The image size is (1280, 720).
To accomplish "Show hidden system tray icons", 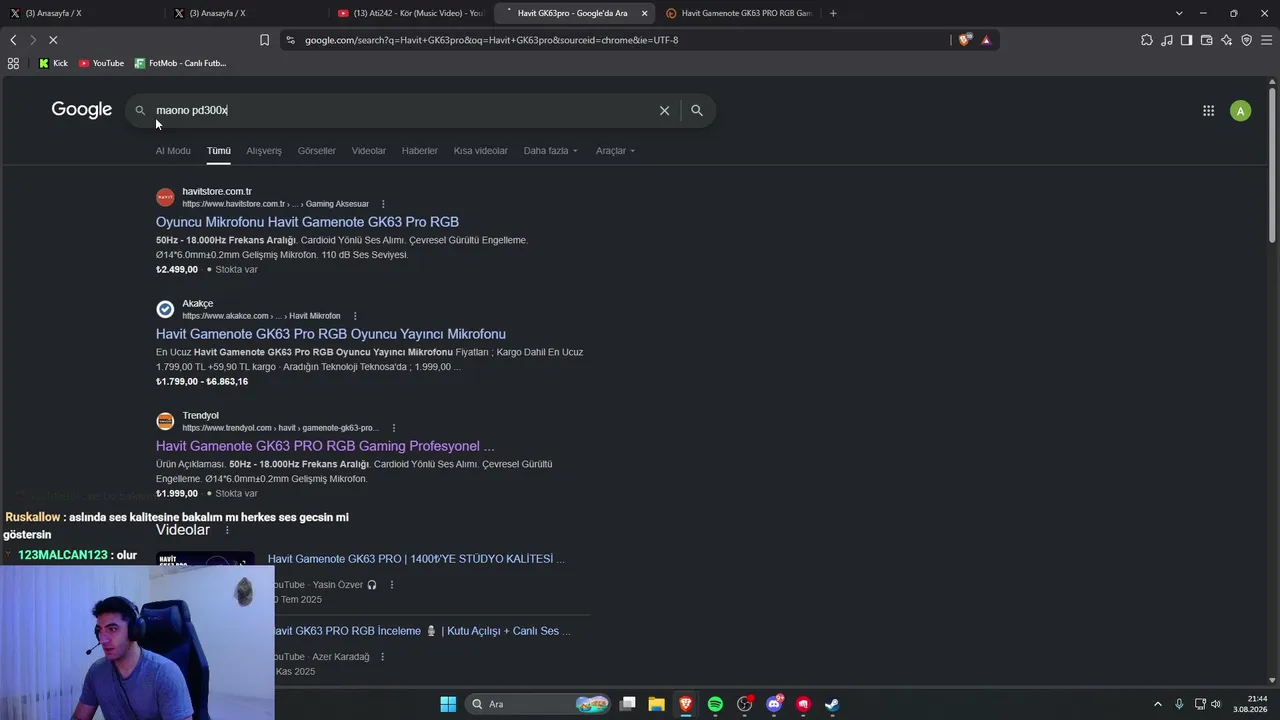I will pos(1158,704).
